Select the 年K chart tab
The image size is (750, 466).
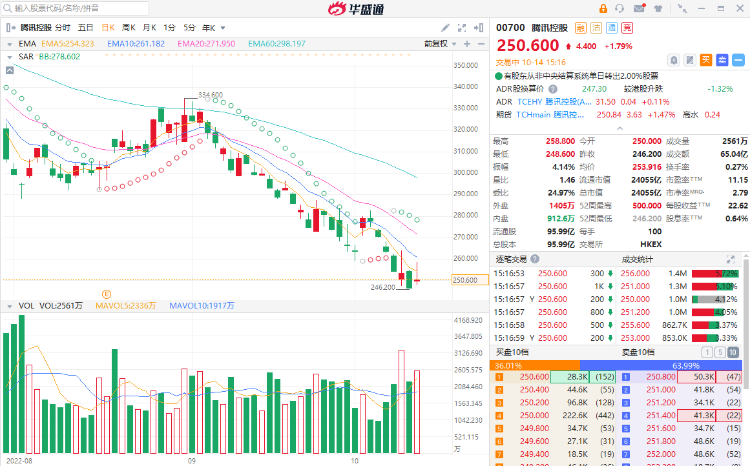[x=209, y=28]
